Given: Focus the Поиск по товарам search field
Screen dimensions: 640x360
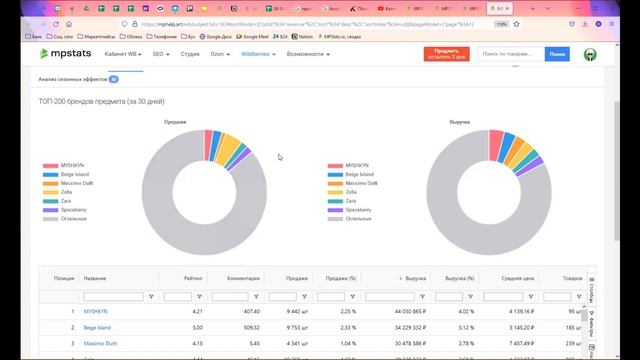Looking at the screenshot, I should 511,54.
